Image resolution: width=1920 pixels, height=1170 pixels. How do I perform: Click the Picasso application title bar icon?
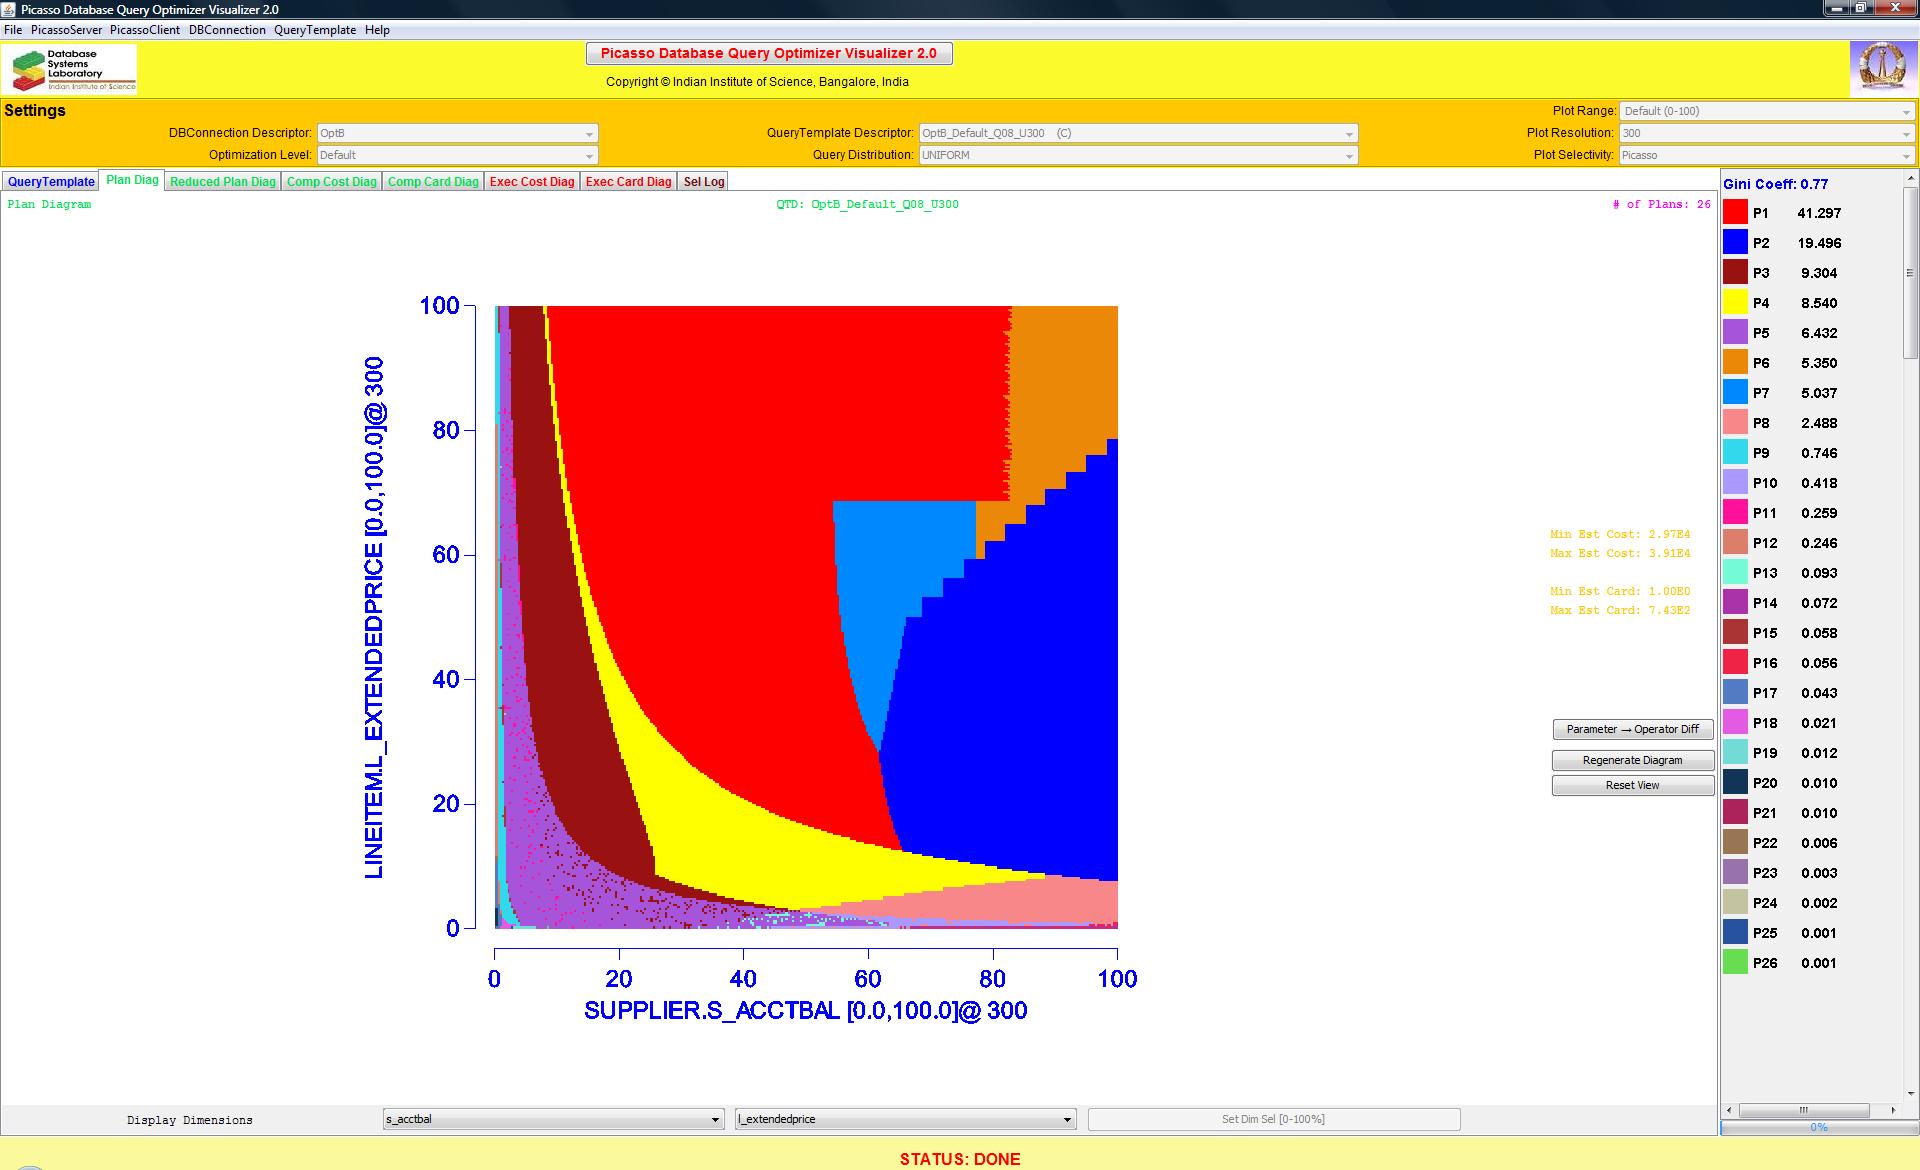tap(9, 9)
